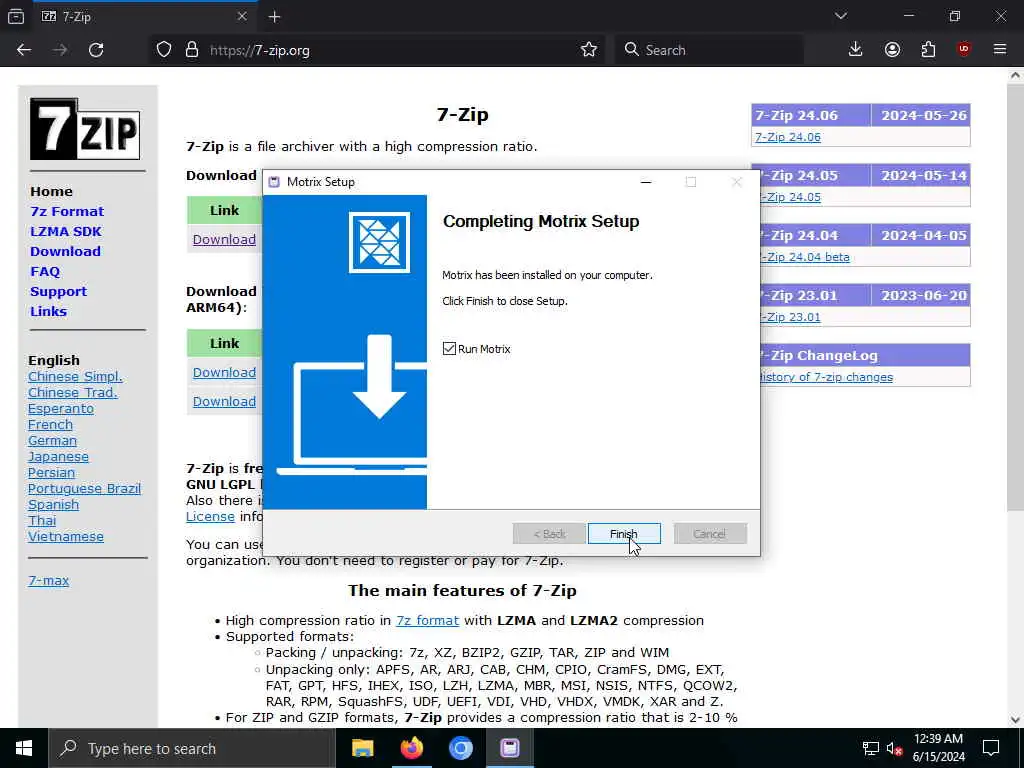Open the Download sidebar menu link
This screenshot has height=768, width=1024.
tap(65, 251)
